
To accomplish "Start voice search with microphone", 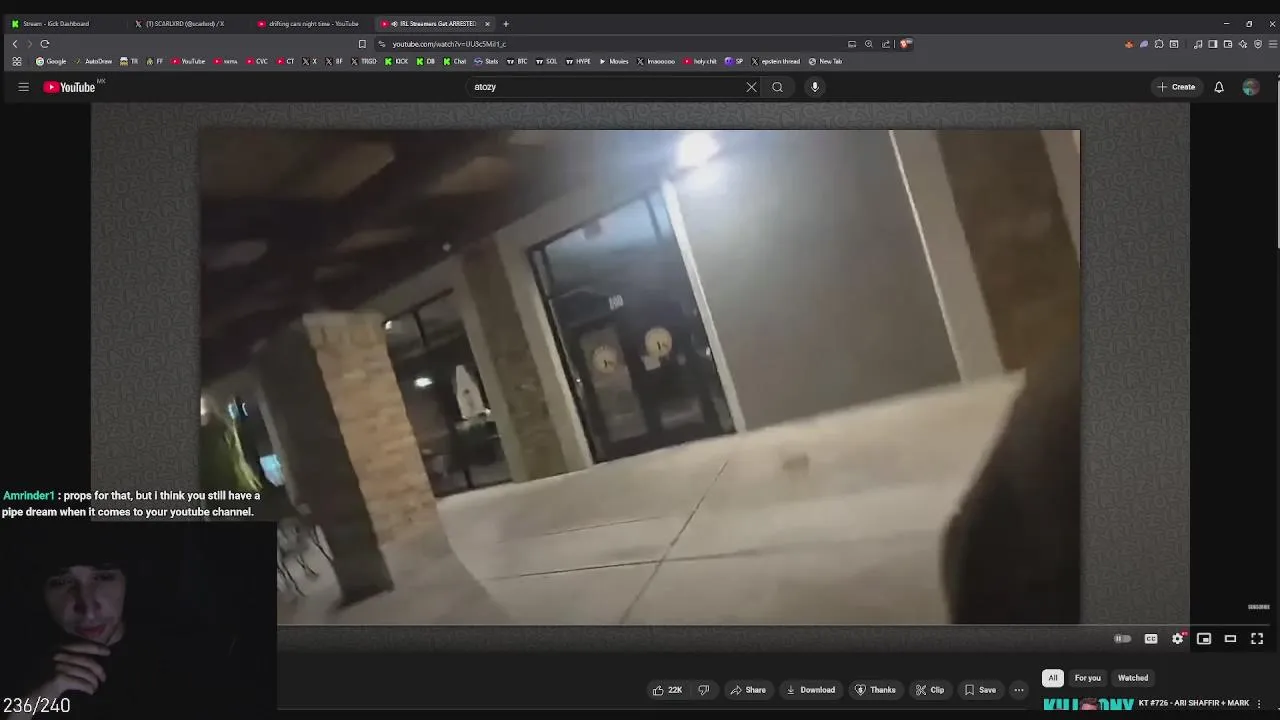I will coord(815,87).
